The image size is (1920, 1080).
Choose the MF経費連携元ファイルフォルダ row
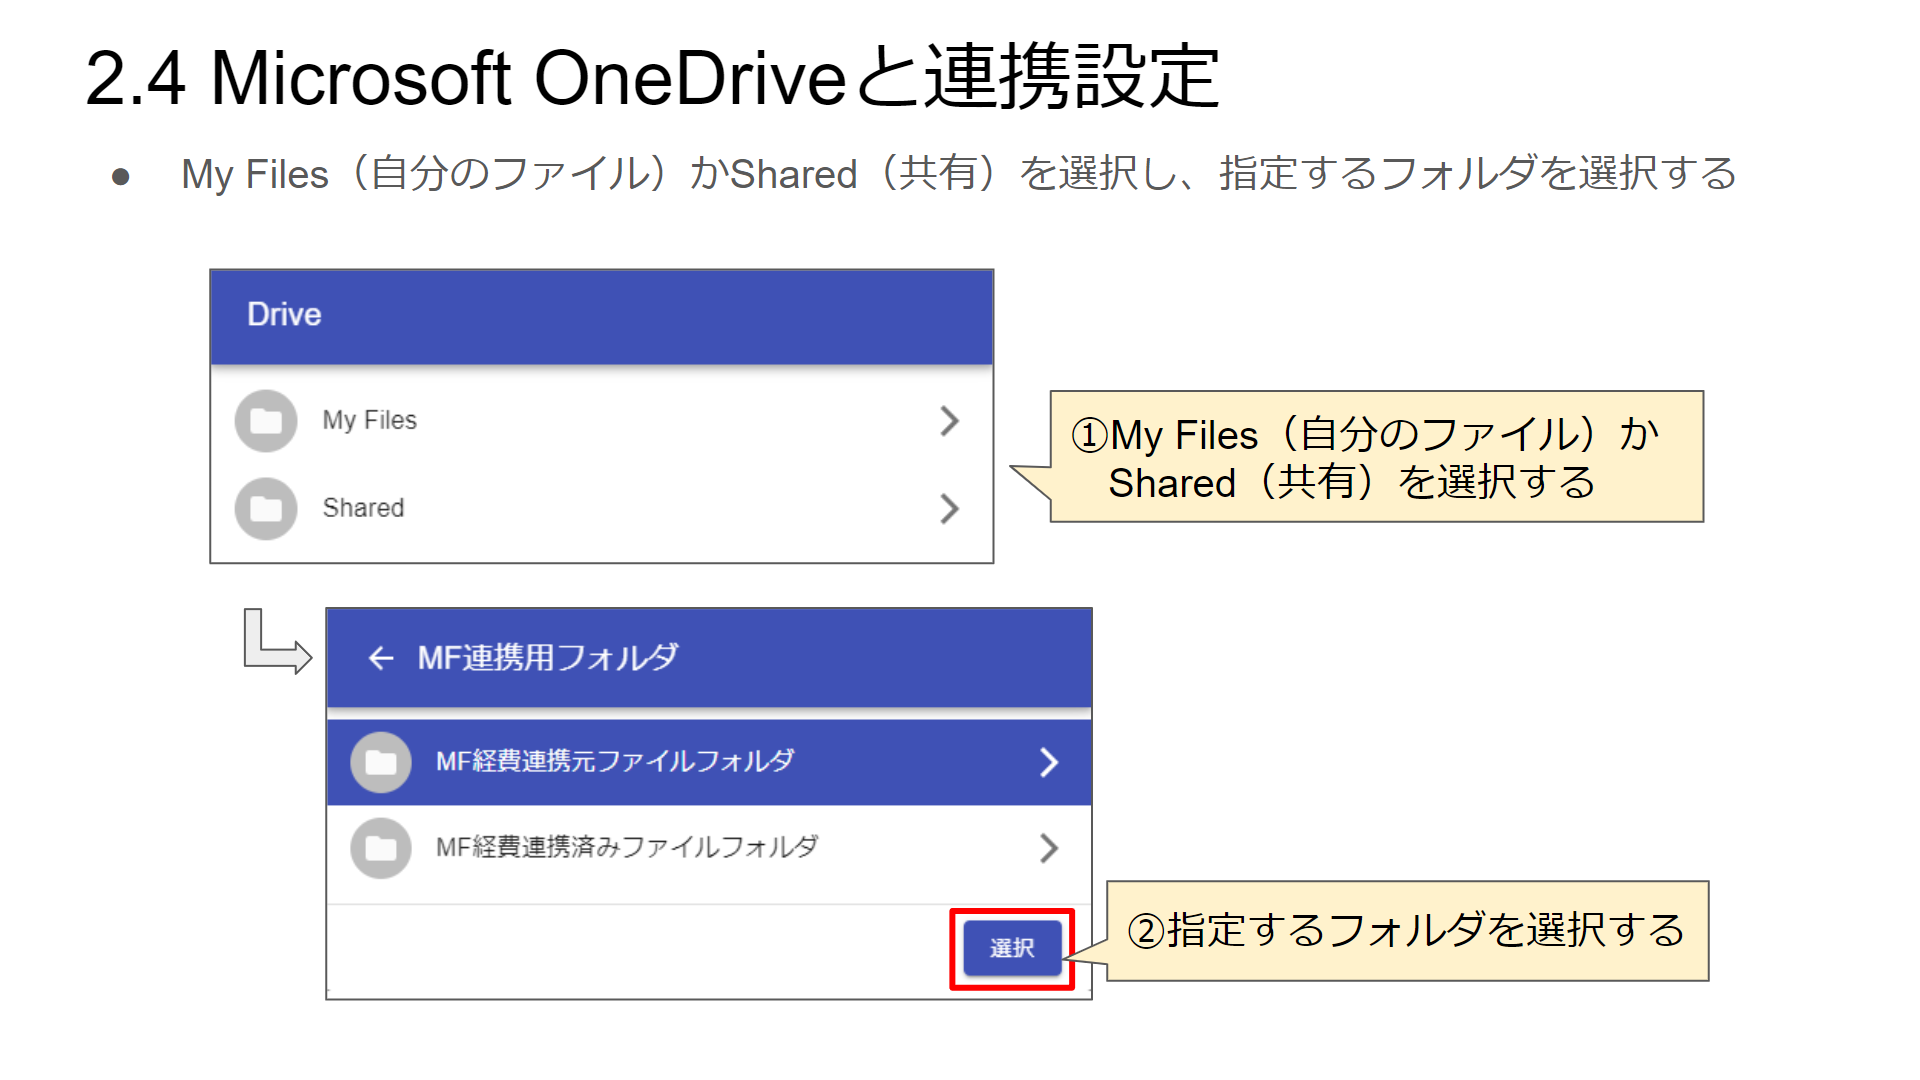pos(709,763)
